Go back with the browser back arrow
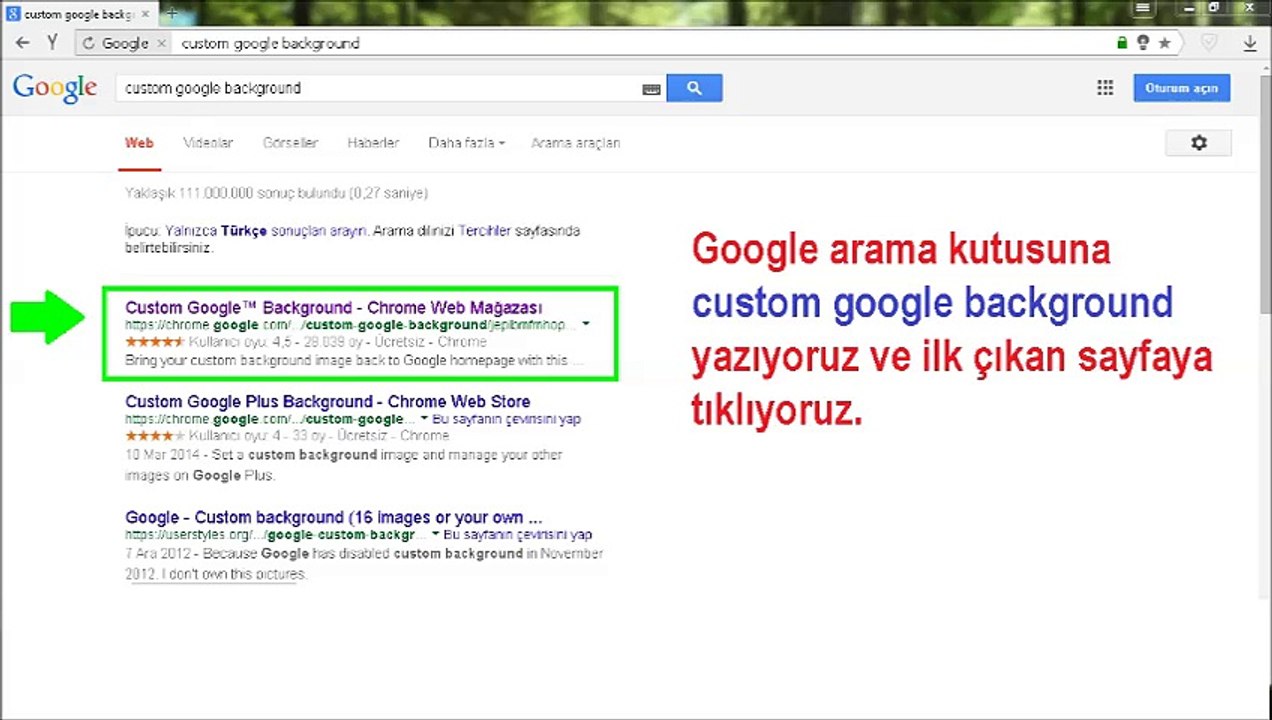This screenshot has height=720, width=1272. [x=22, y=43]
